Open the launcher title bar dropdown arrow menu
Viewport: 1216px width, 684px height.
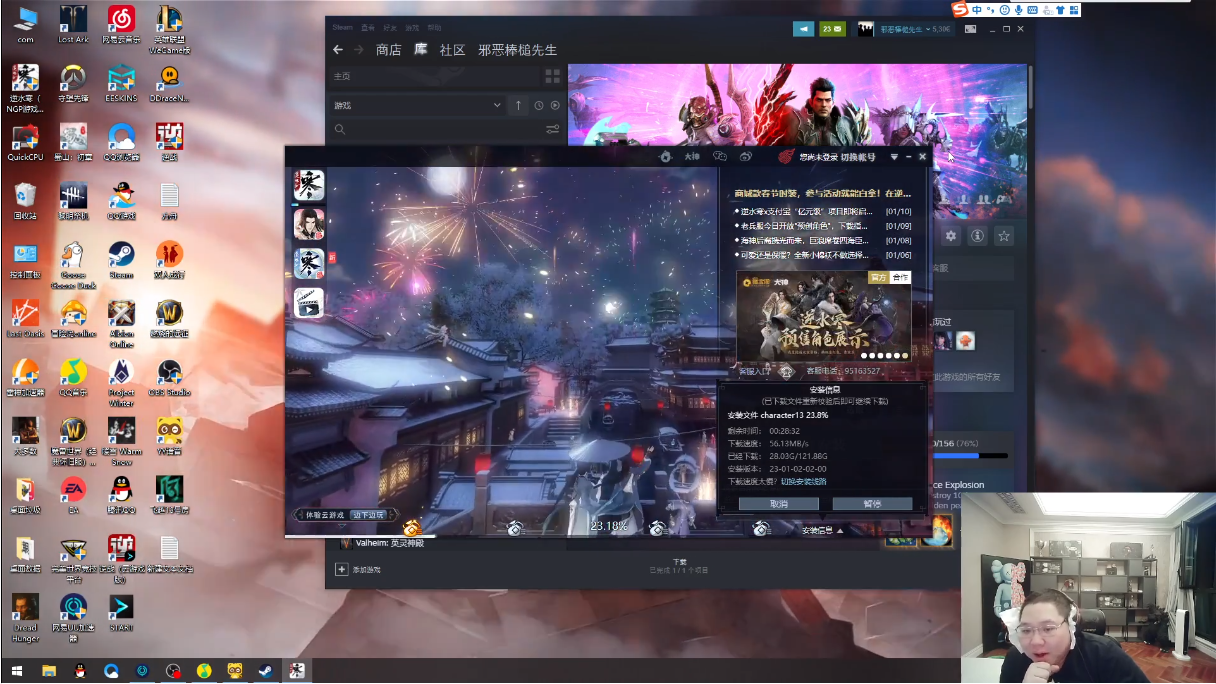click(x=894, y=157)
